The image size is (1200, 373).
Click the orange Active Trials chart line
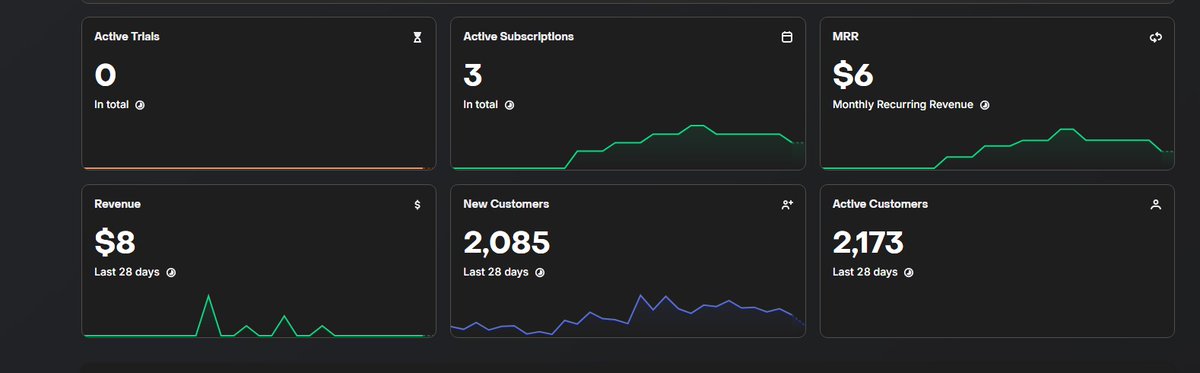258,168
